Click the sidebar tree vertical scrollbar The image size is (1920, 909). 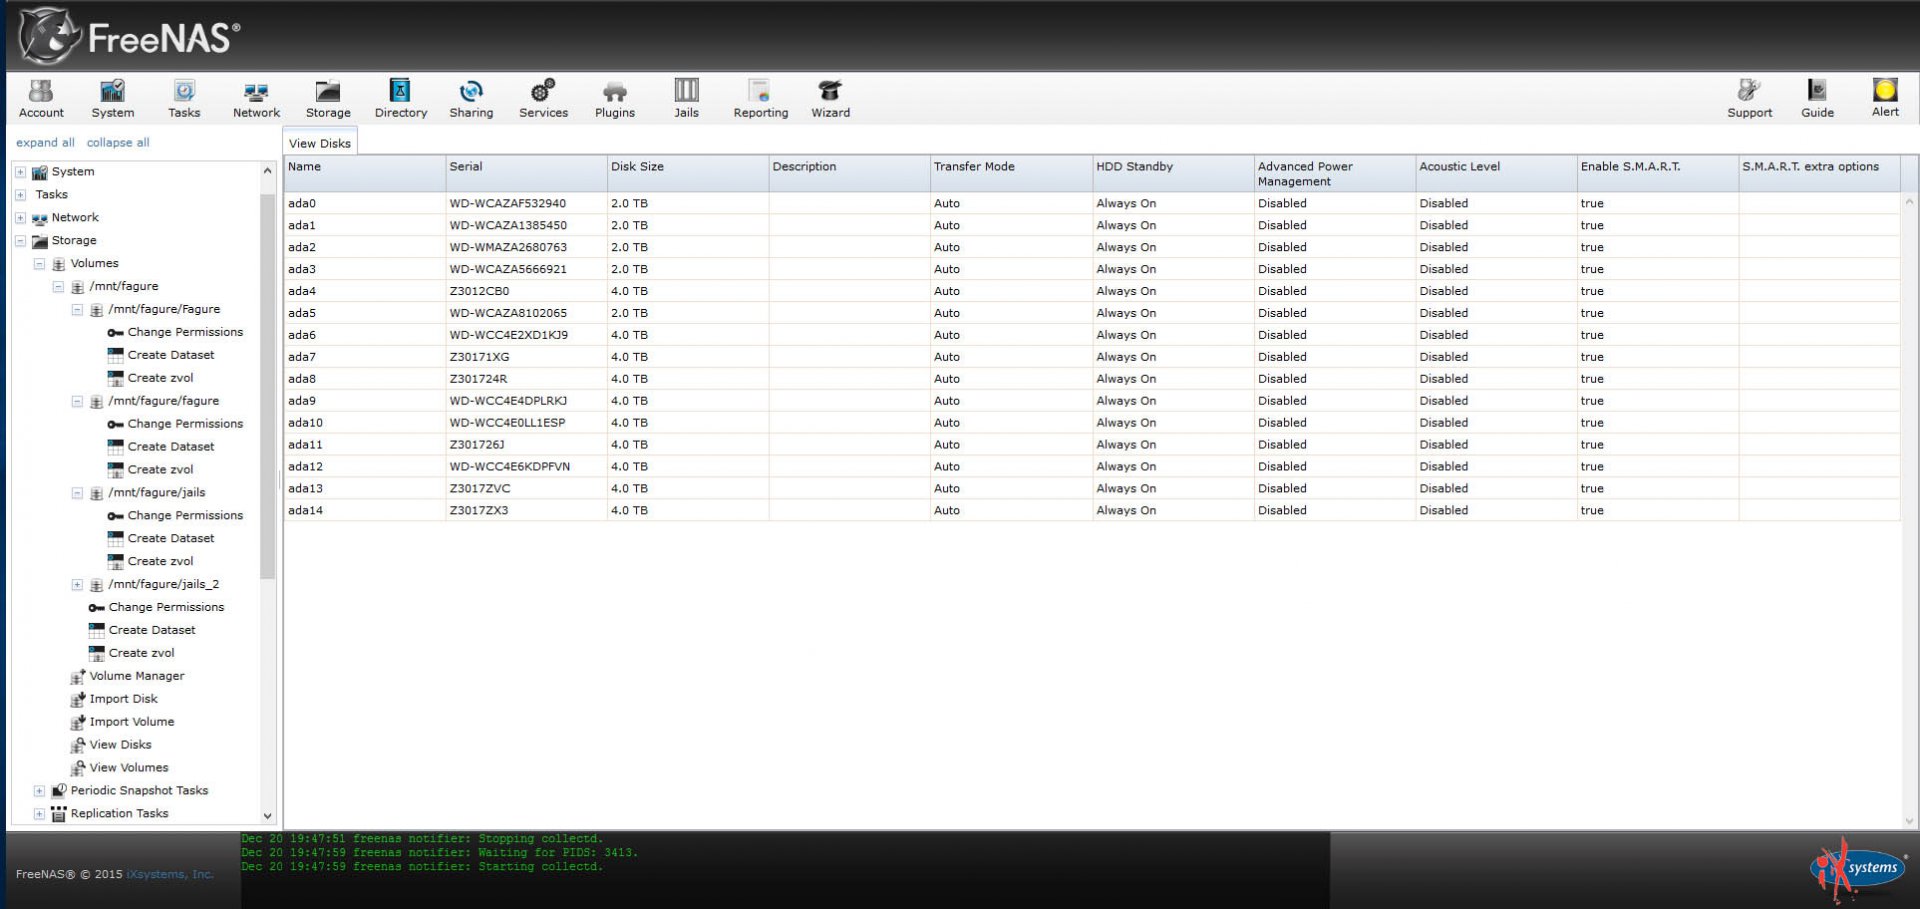click(x=267, y=385)
